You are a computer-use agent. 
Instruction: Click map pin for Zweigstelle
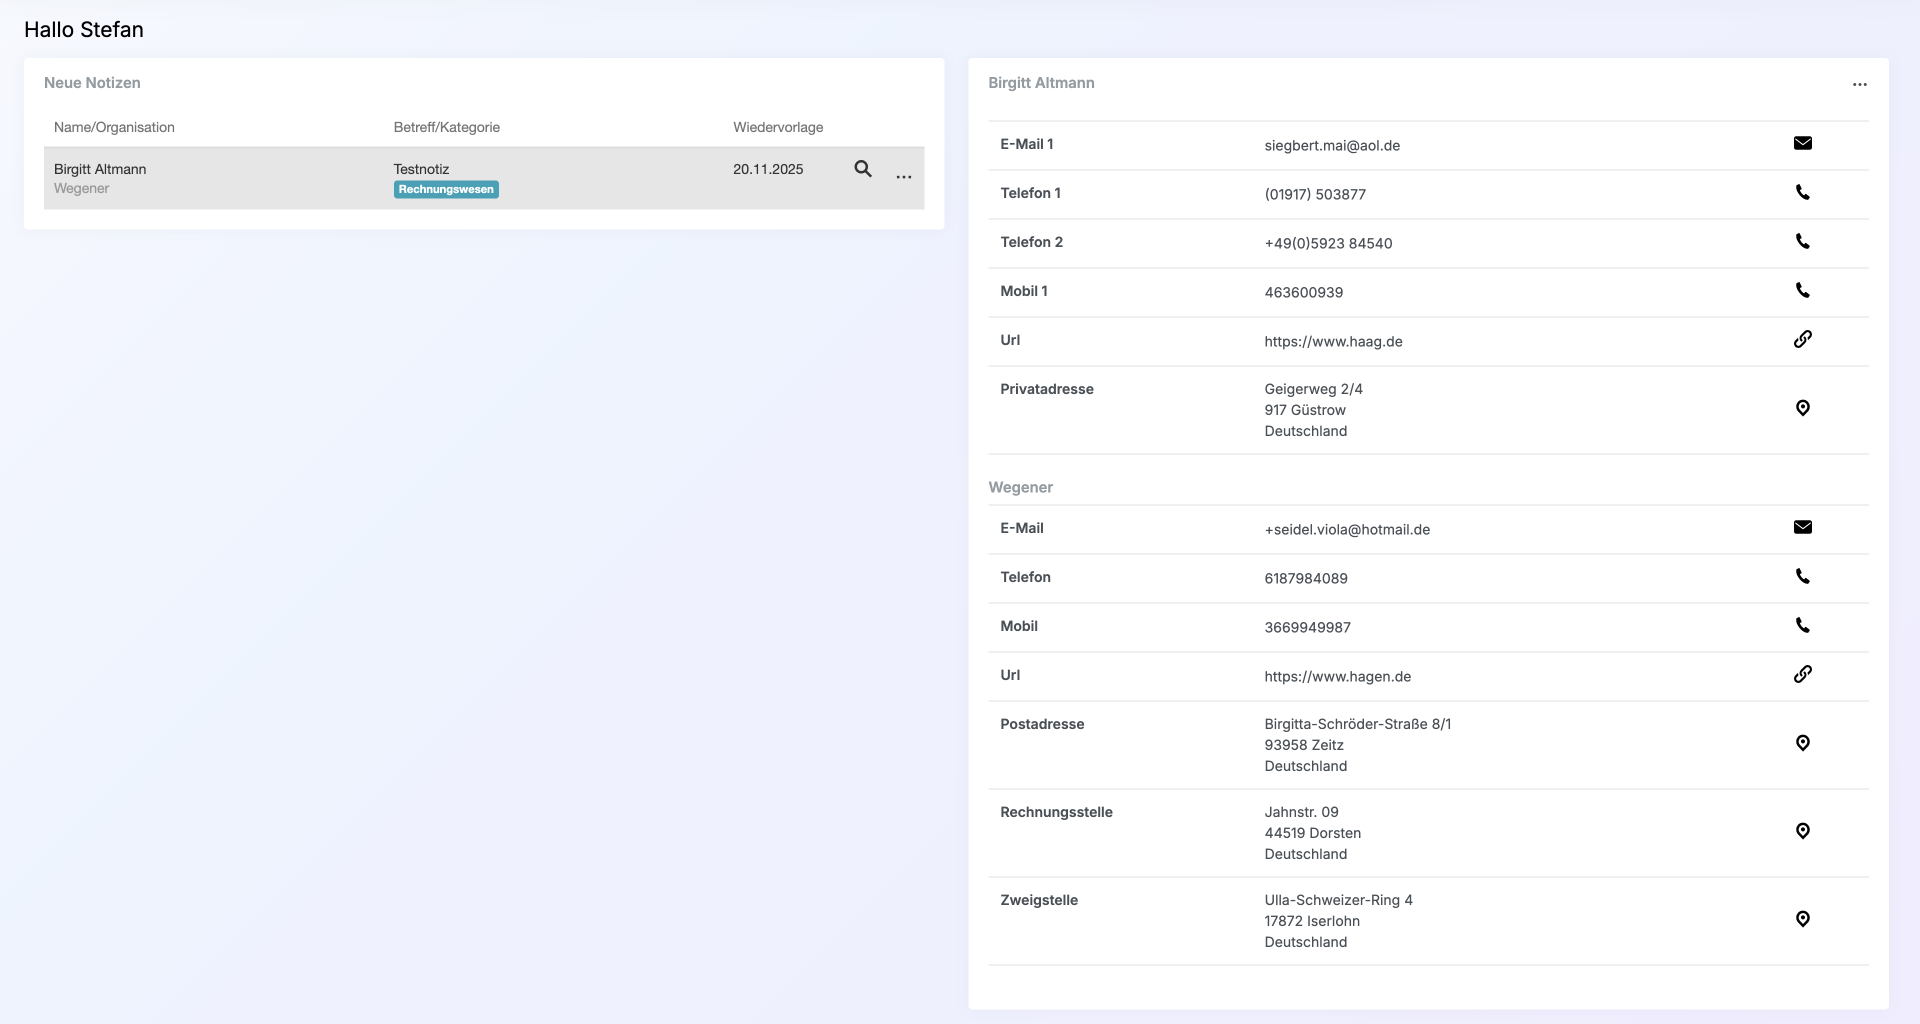[1802, 919]
